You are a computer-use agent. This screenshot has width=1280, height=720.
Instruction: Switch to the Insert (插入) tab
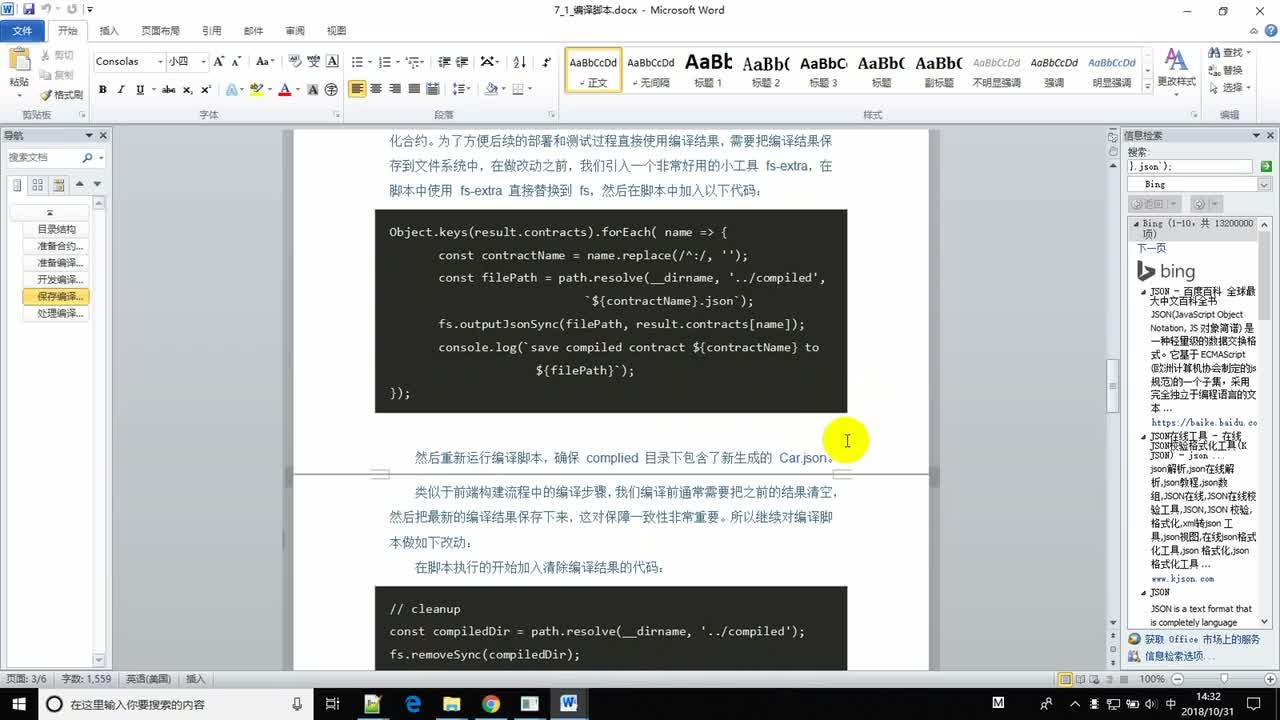coord(109,31)
